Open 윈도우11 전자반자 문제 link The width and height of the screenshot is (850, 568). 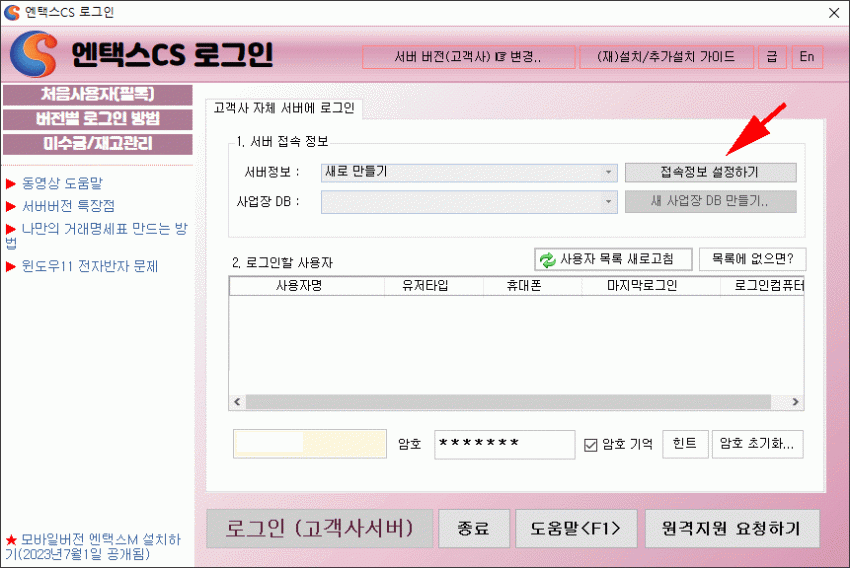tap(89, 267)
